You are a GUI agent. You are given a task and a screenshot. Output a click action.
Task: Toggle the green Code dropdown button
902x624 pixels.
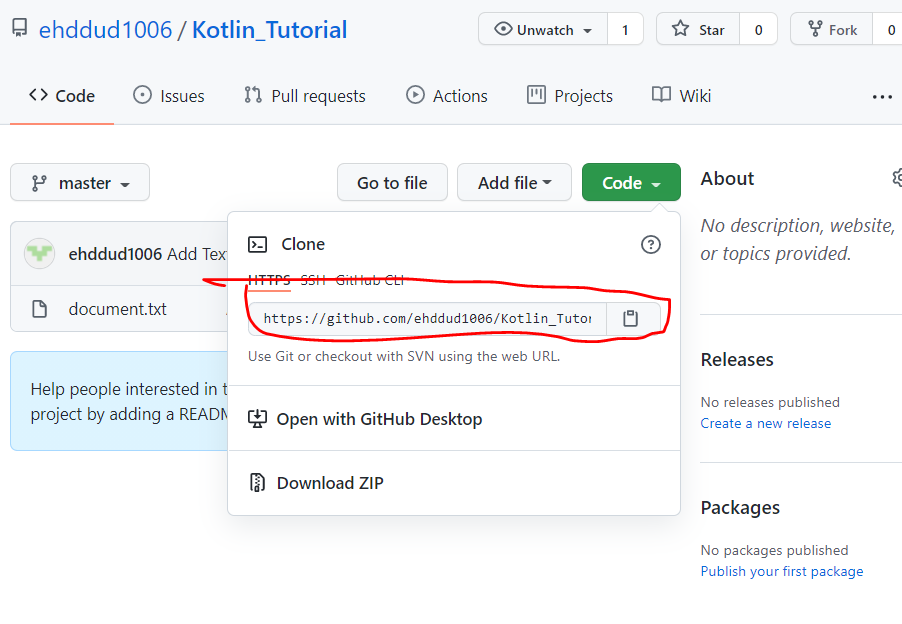click(x=631, y=182)
